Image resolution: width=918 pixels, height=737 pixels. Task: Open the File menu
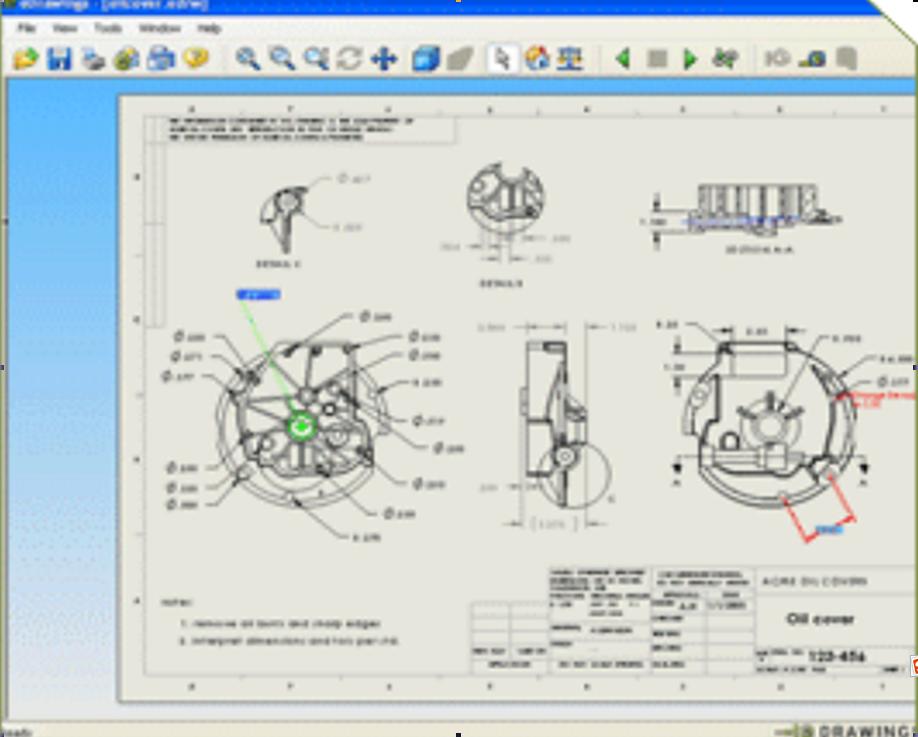click(x=26, y=28)
